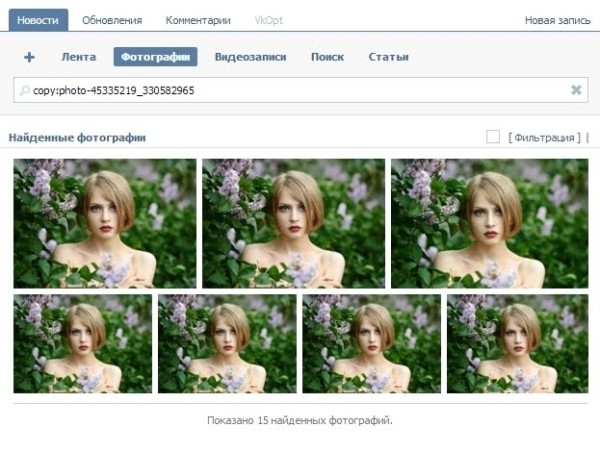Open the third large photo in top row

[483, 223]
